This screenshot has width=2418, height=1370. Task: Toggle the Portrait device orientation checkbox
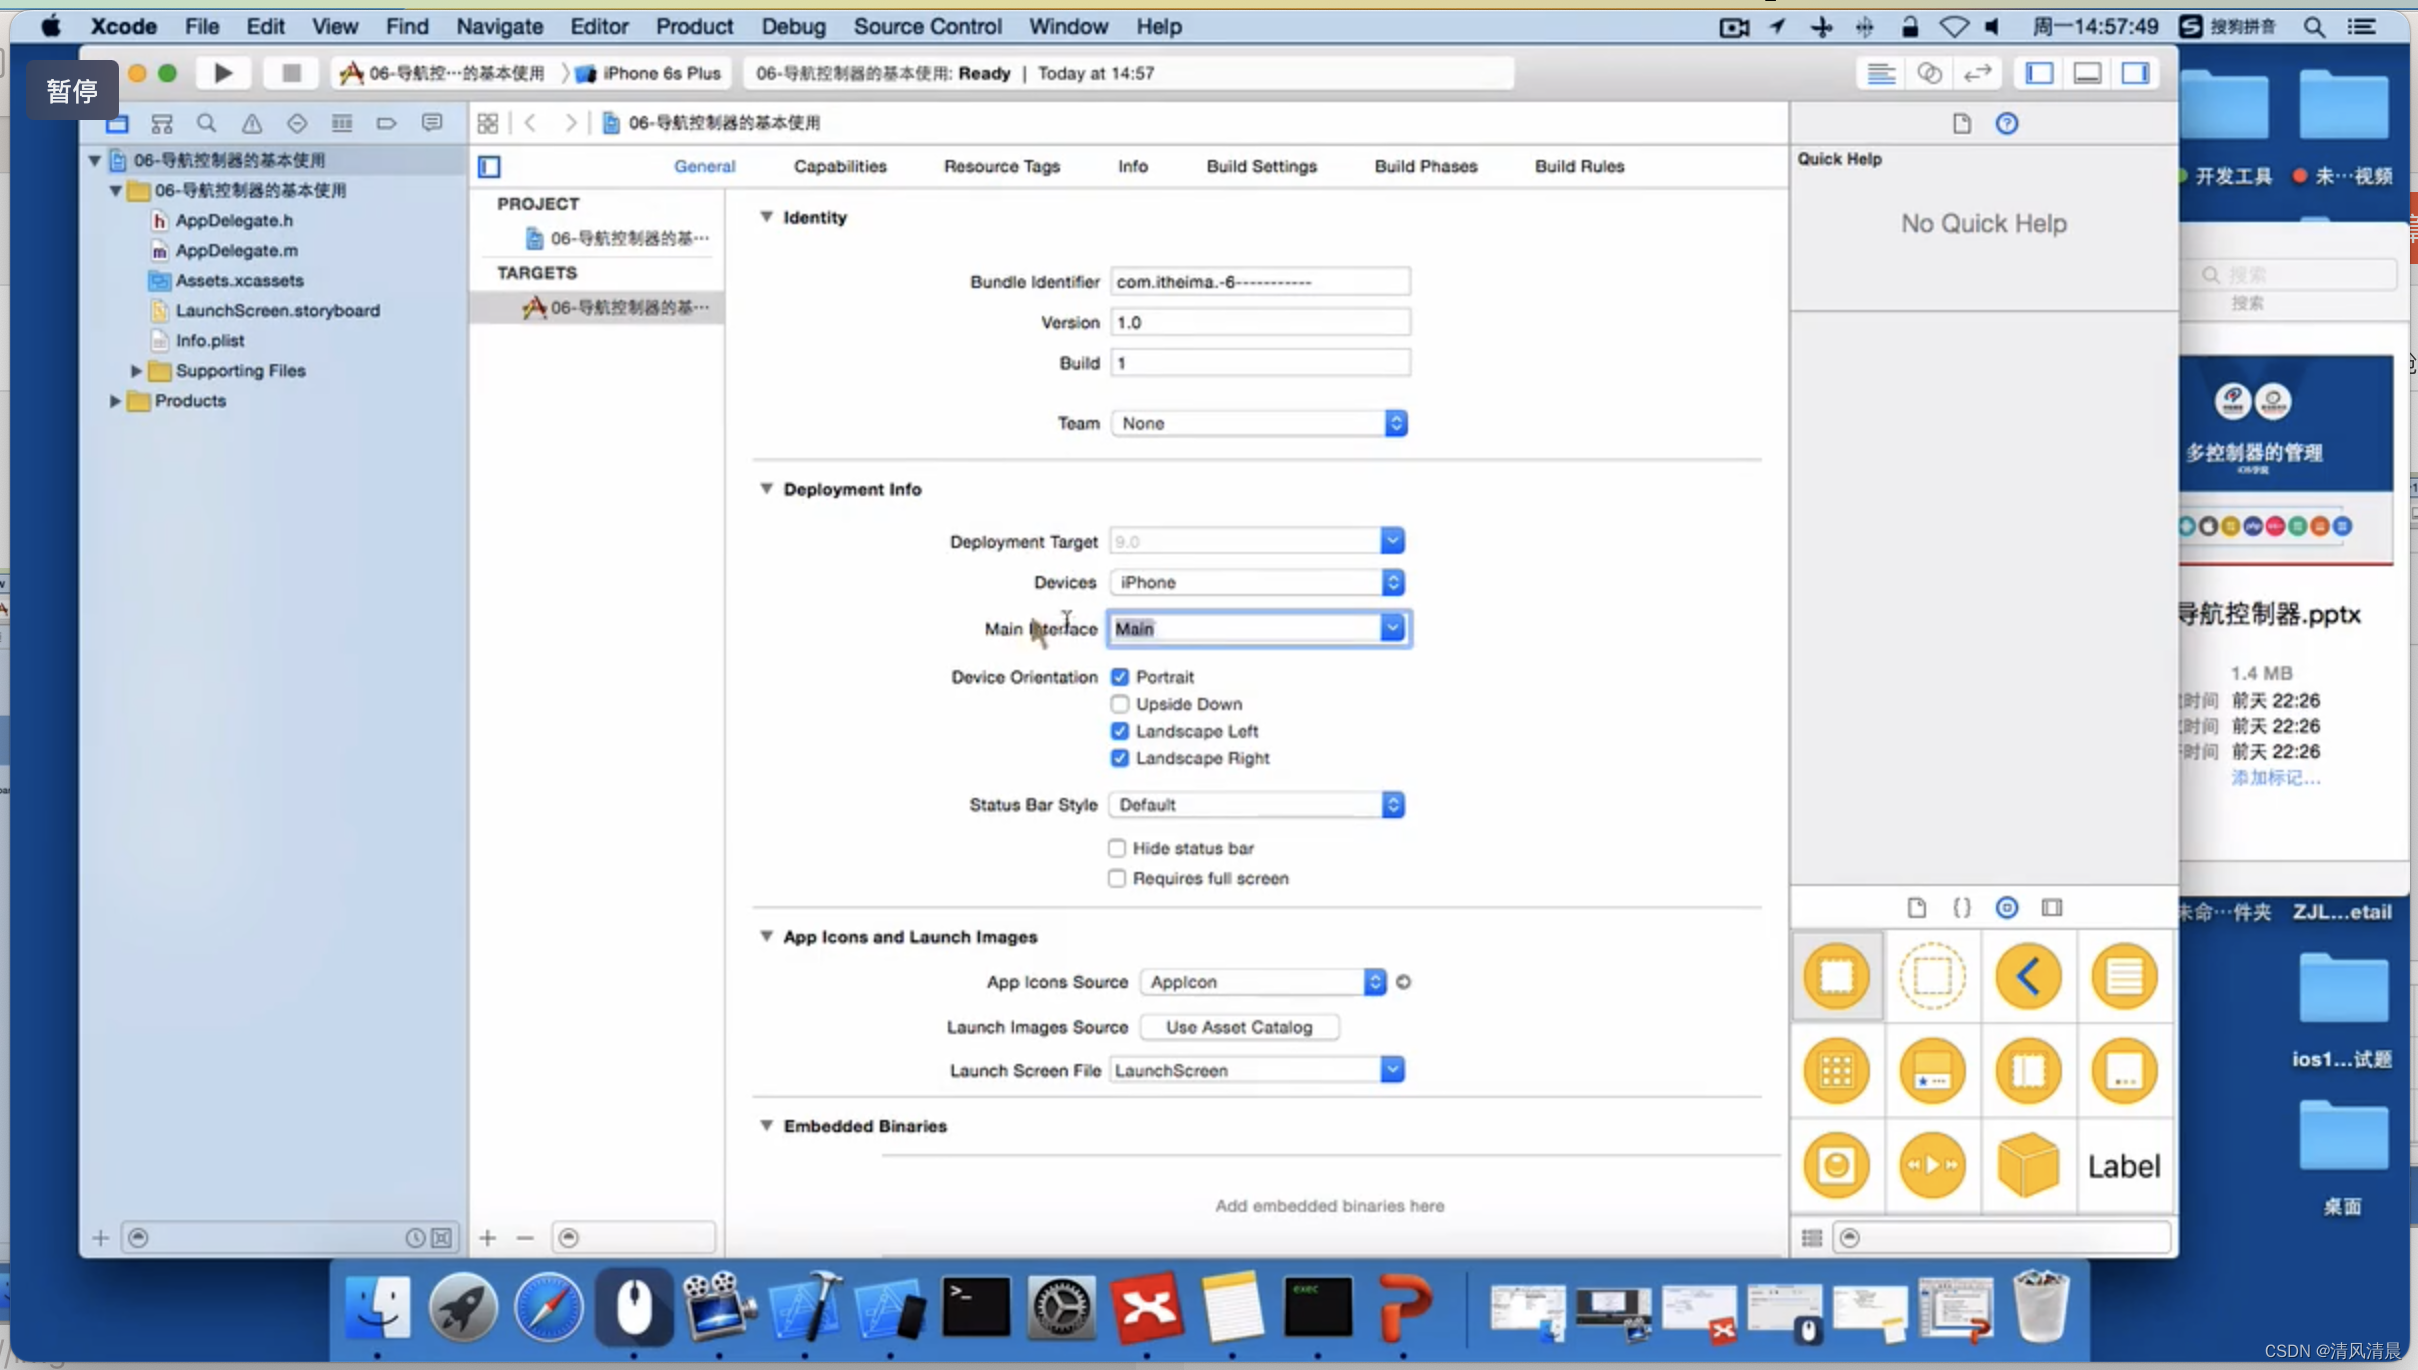(1119, 676)
